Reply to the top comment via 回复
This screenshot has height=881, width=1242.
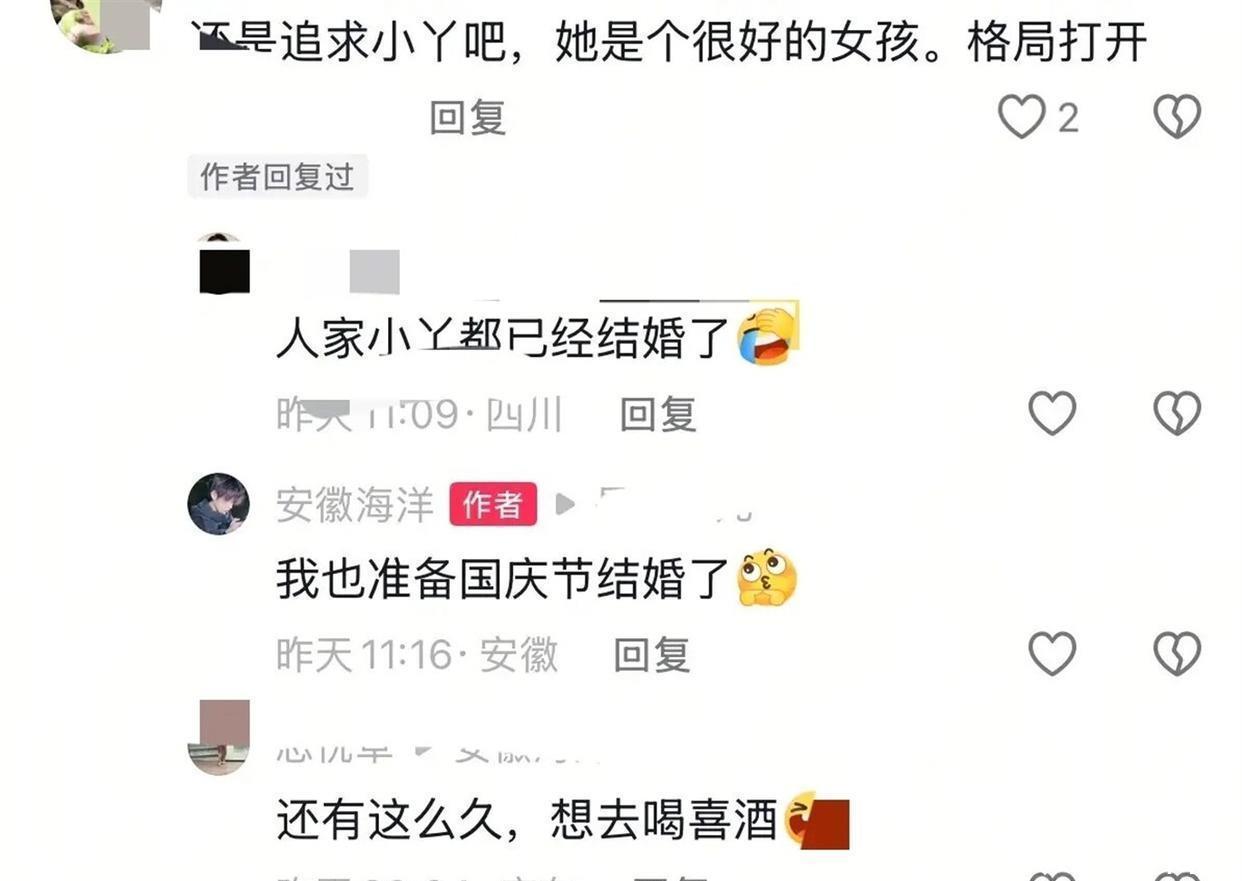pos(468,118)
